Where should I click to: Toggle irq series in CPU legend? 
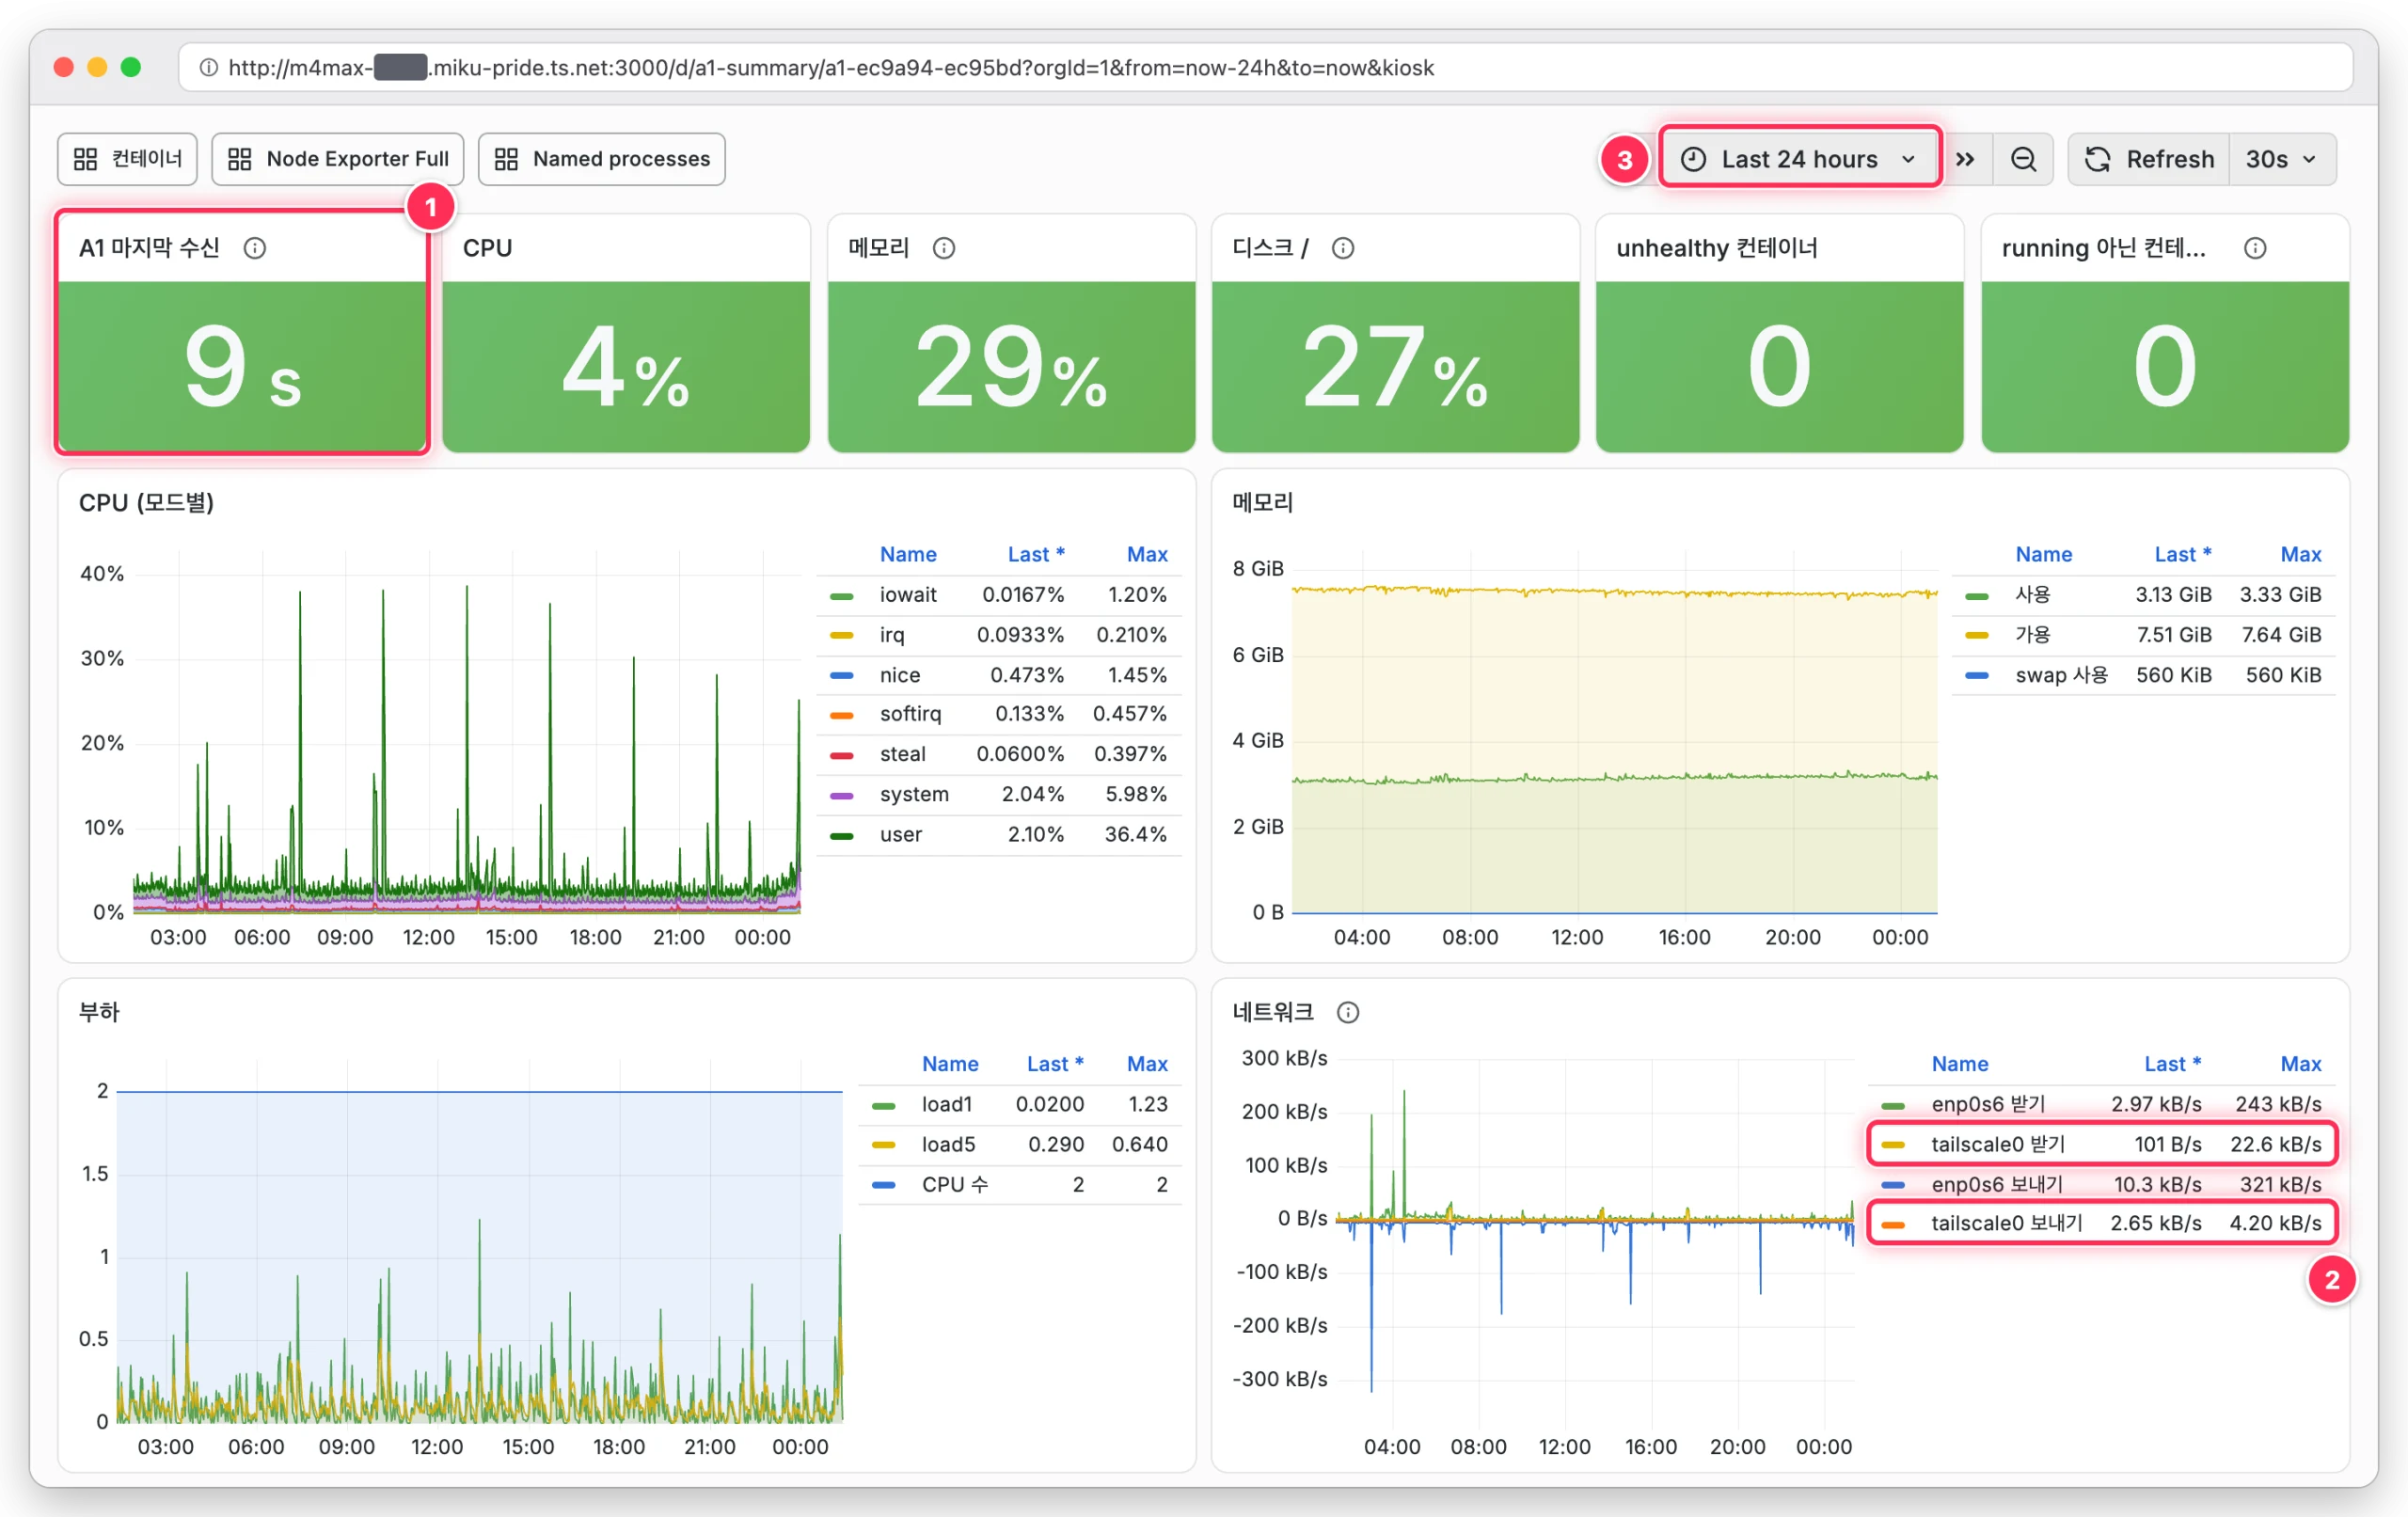coord(892,635)
